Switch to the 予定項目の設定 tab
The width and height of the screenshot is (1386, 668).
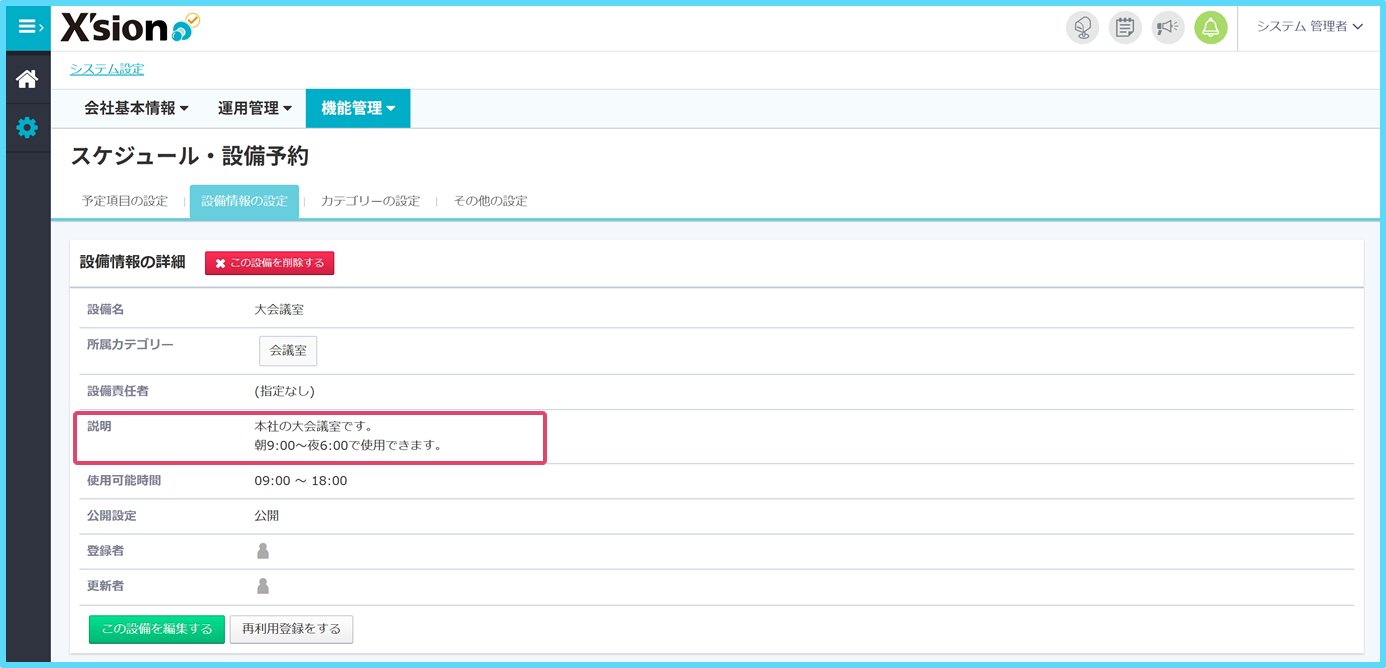125,201
